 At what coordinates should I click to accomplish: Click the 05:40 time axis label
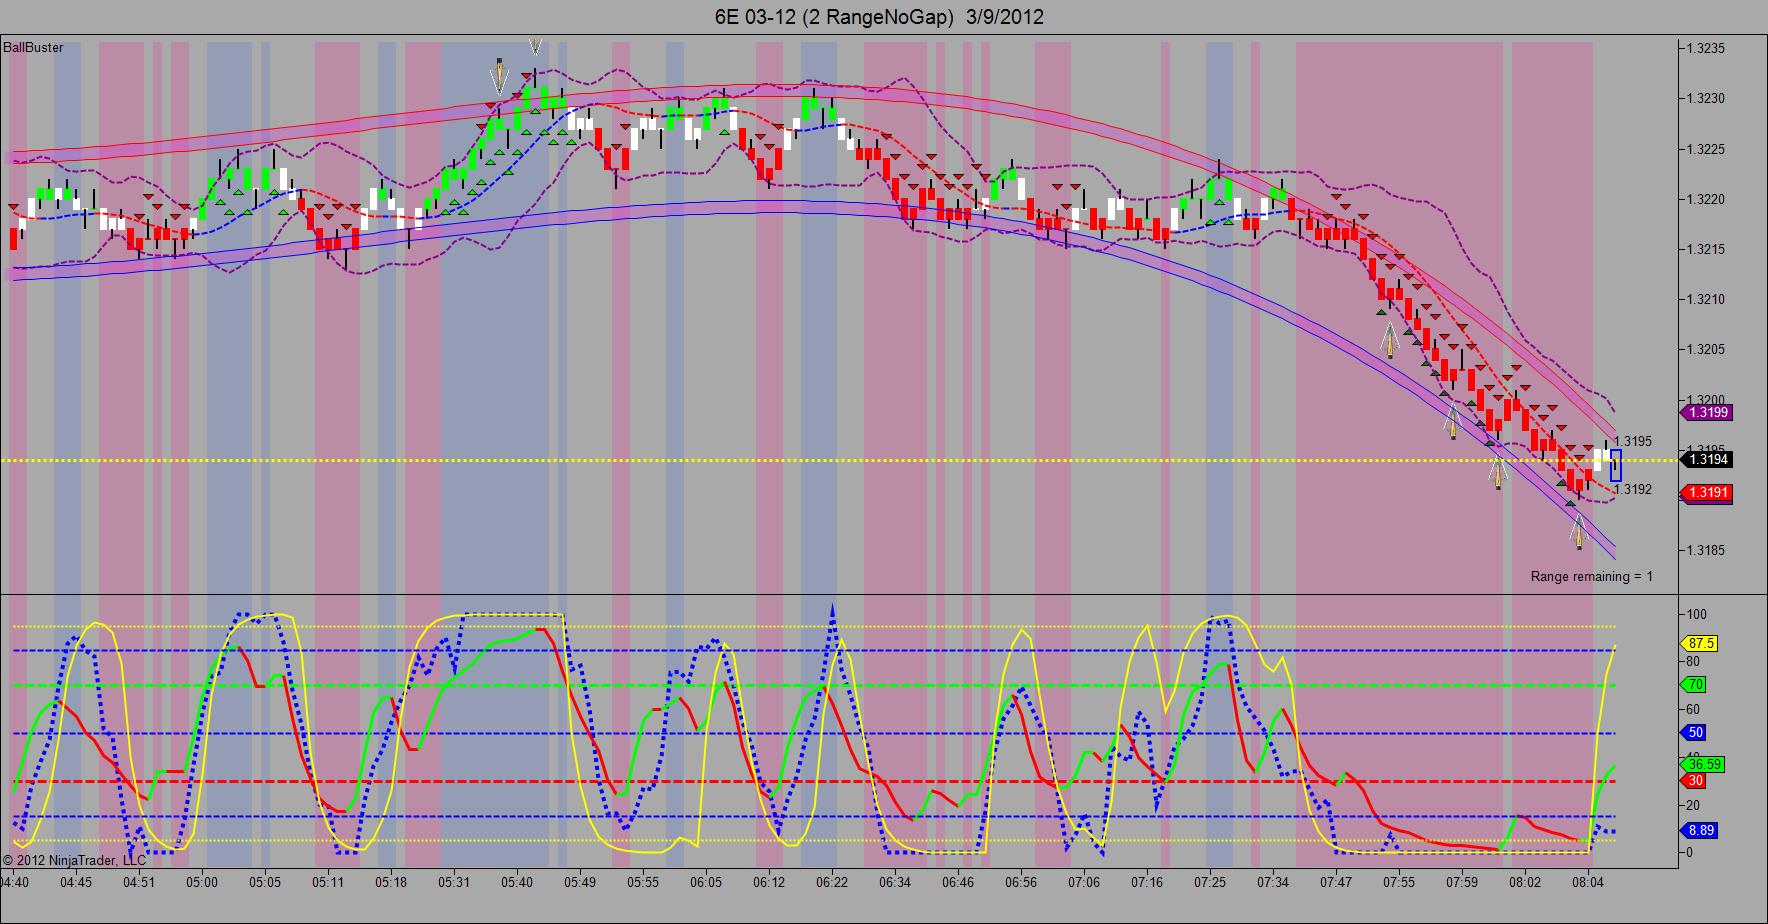pyautogui.click(x=517, y=882)
